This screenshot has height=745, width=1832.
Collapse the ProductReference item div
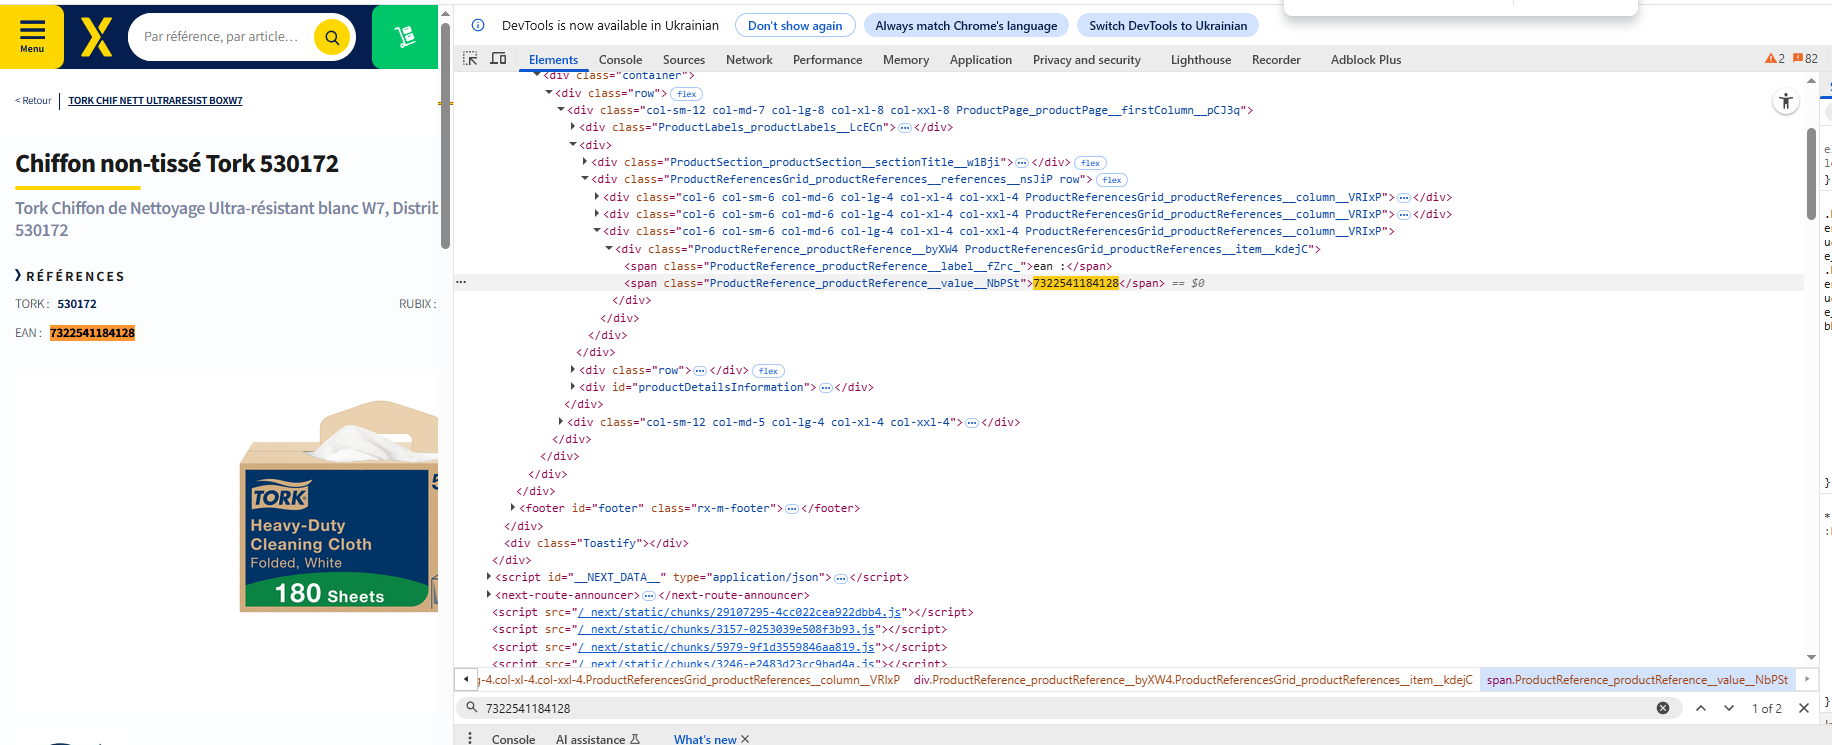(x=609, y=249)
